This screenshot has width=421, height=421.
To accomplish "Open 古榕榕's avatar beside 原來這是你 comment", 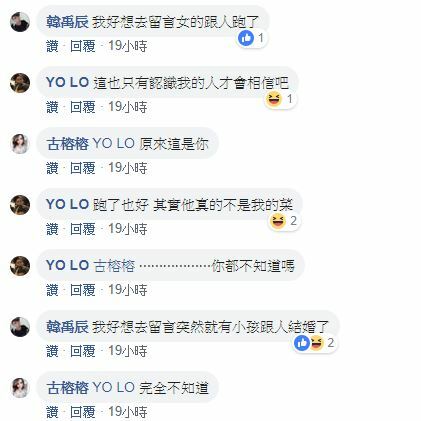I will [20, 144].
